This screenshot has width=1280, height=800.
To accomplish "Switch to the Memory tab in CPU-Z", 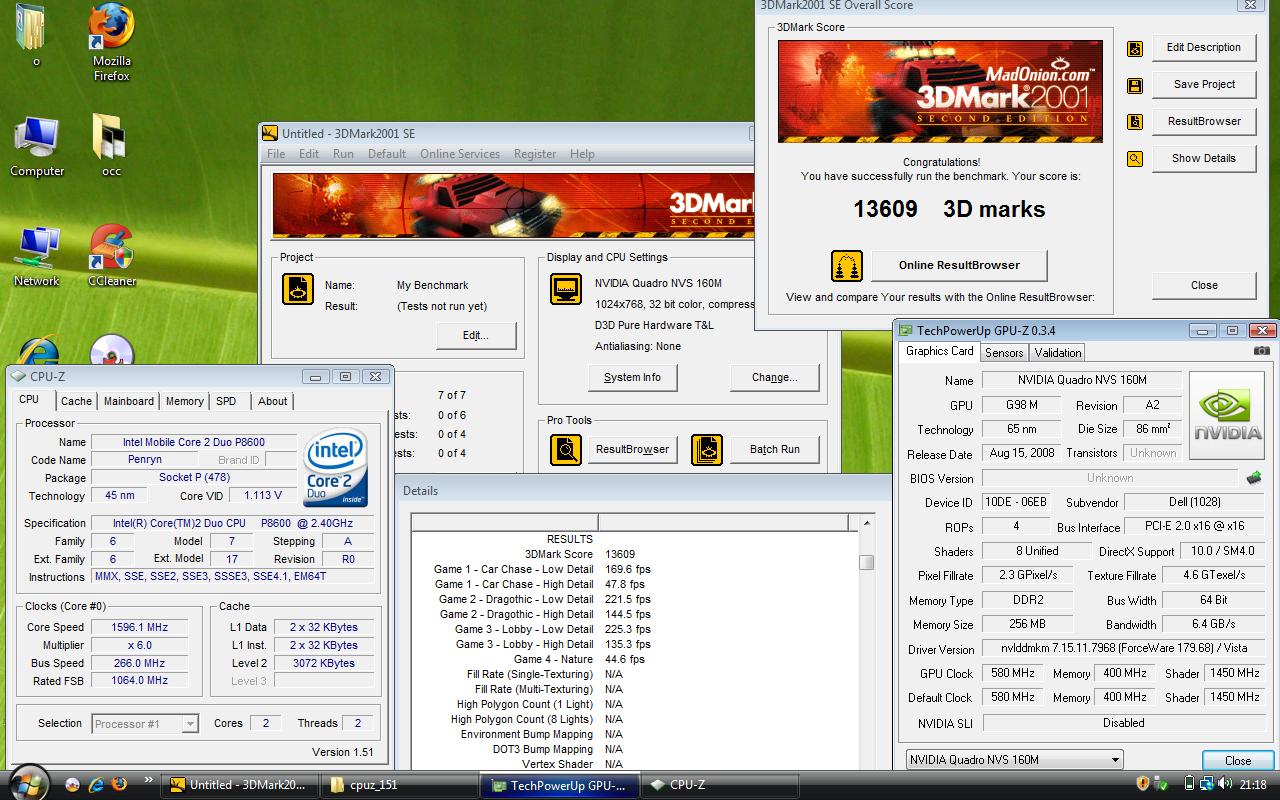I will click(x=184, y=401).
